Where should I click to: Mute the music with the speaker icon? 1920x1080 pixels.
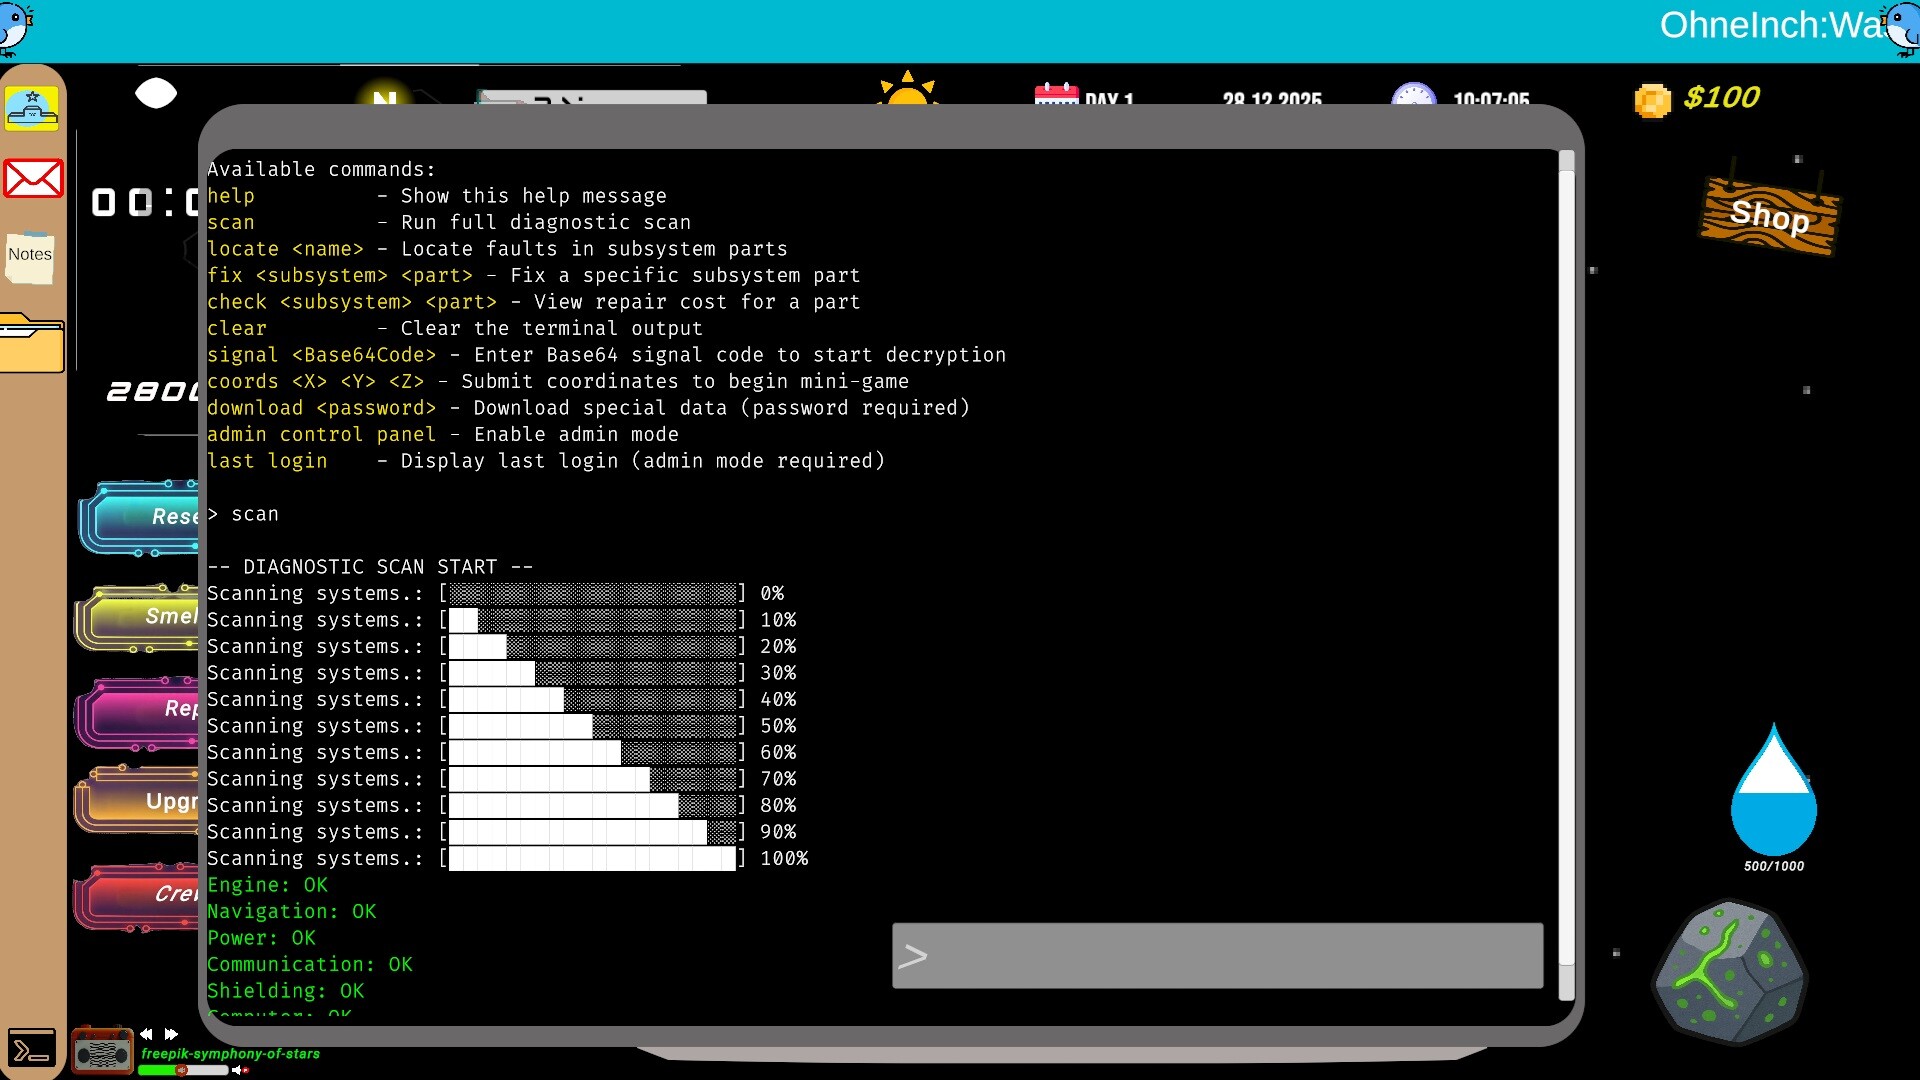(237, 1070)
